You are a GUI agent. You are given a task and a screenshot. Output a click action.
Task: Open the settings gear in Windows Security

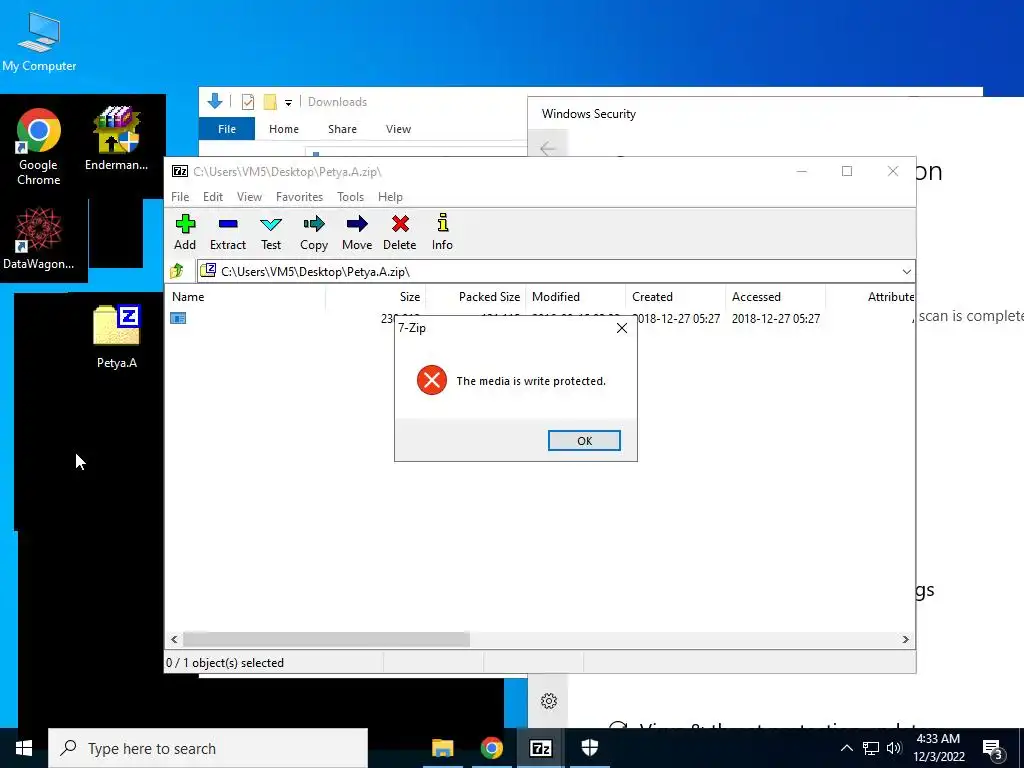coord(549,701)
